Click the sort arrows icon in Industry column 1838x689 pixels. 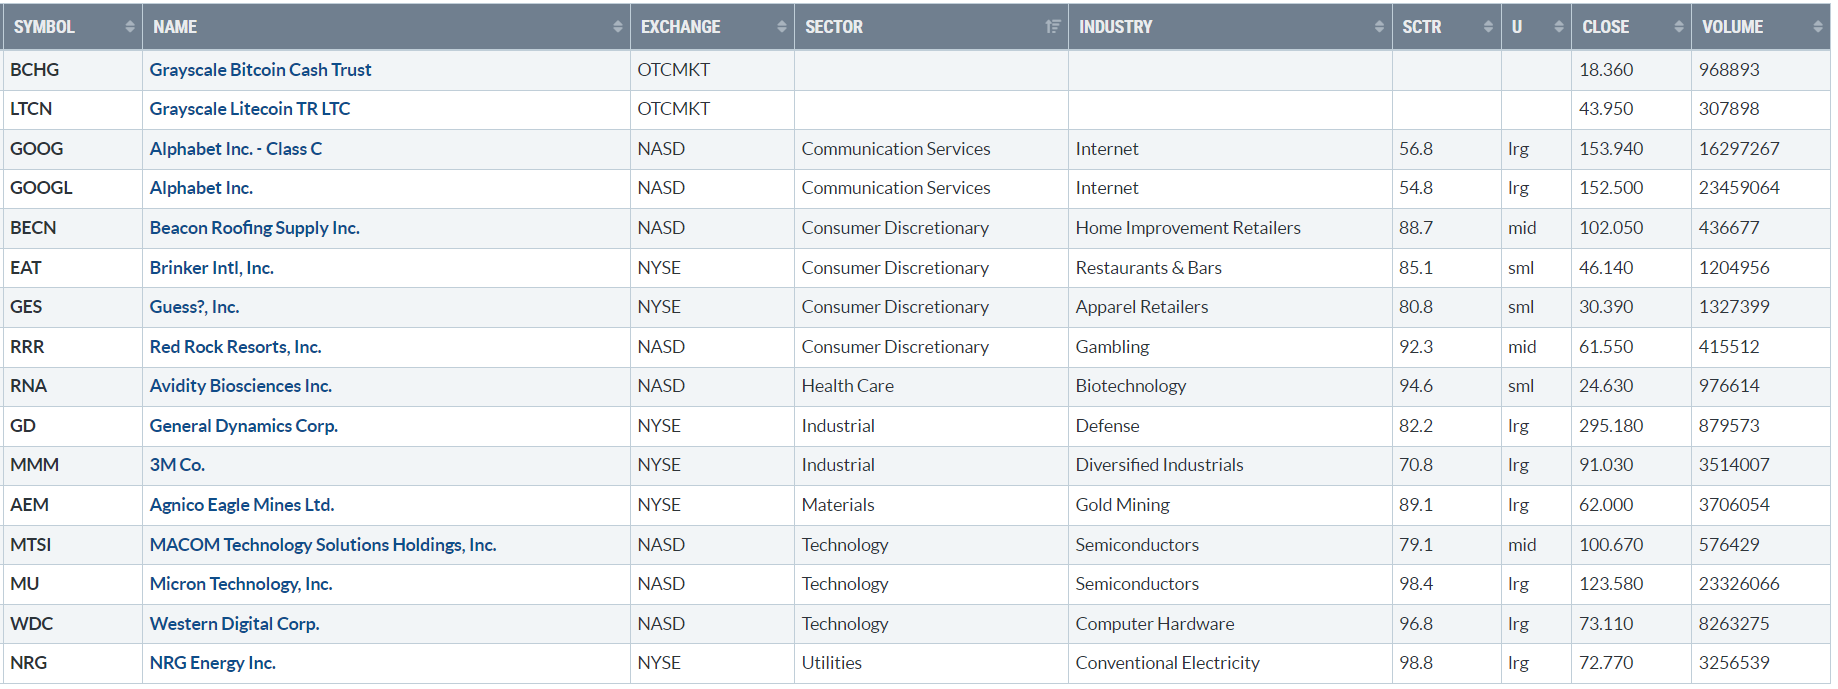[x=1380, y=27]
